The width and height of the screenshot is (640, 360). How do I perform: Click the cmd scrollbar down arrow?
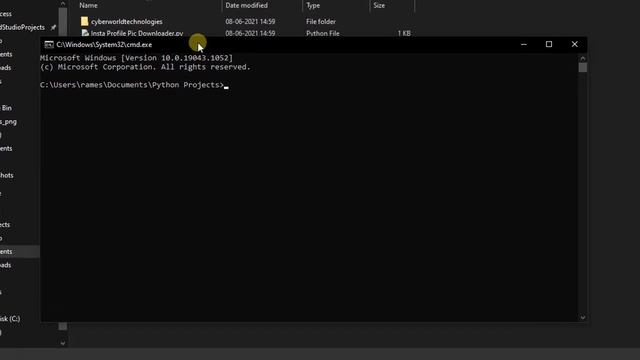point(582,317)
